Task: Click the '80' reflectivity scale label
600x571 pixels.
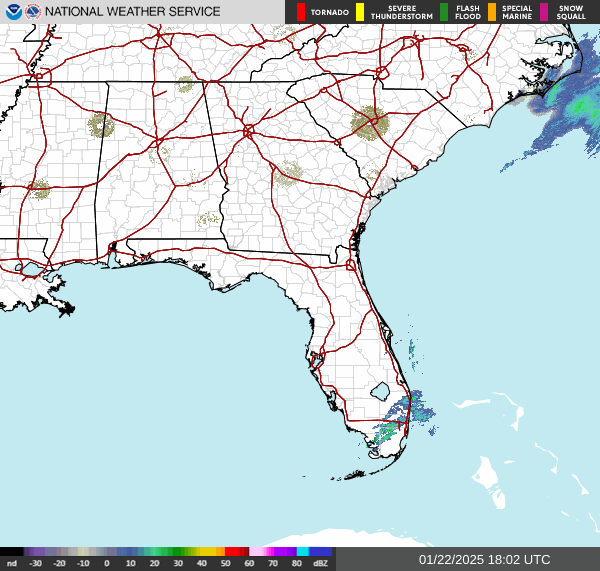Action: pyautogui.click(x=297, y=563)
